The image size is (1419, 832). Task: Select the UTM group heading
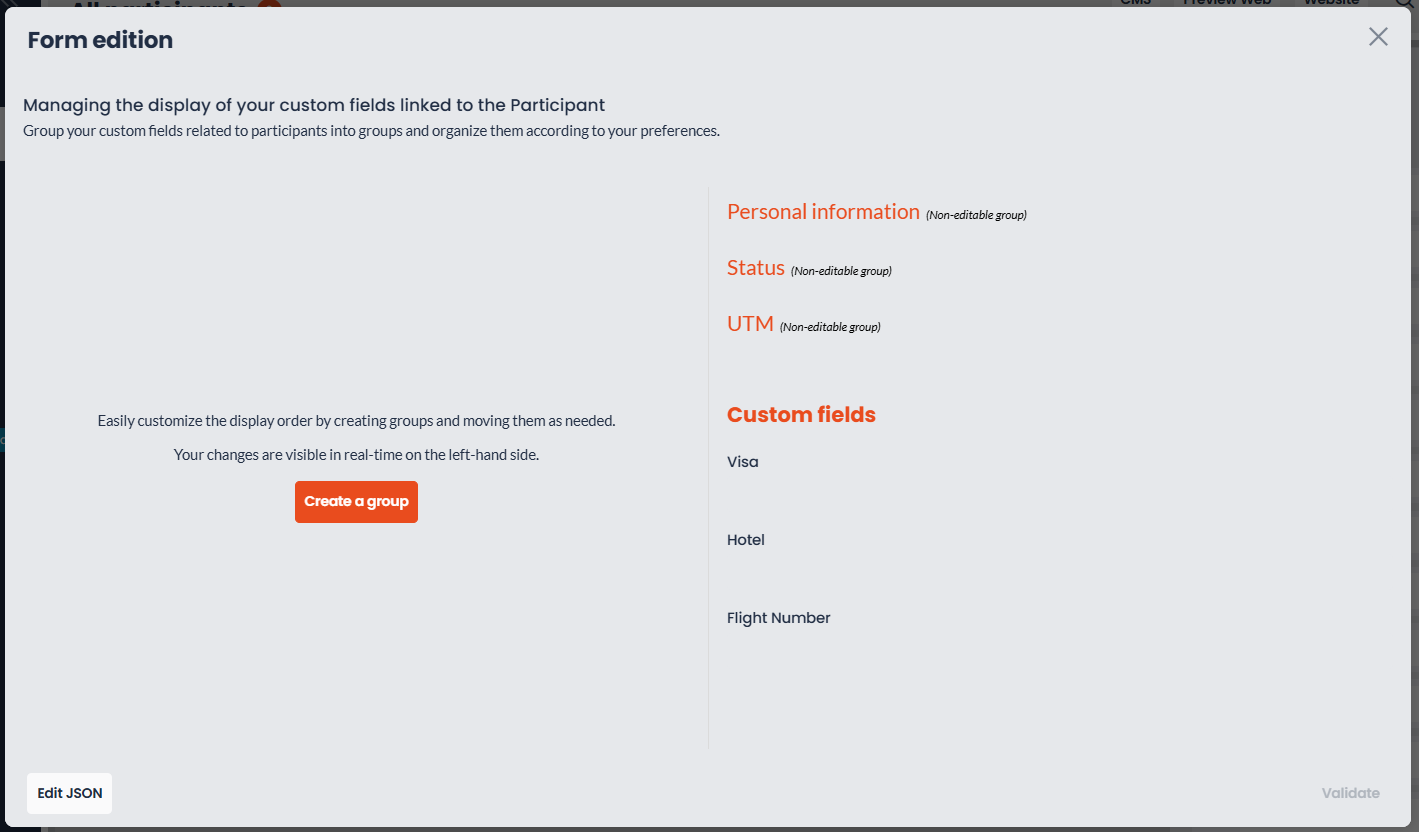[750, 324]
